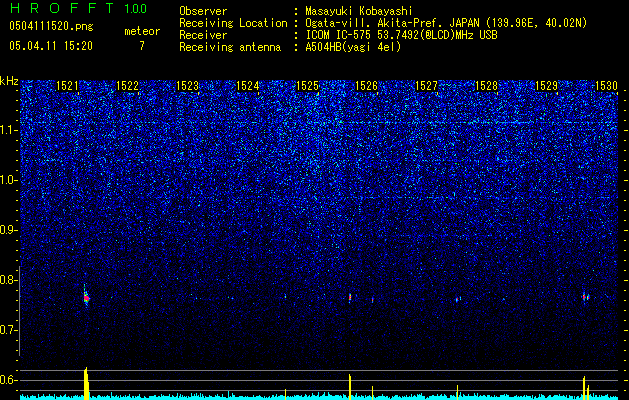Click the 1527 time marker
The image size is (629, 400).
(x=426, y=86)
